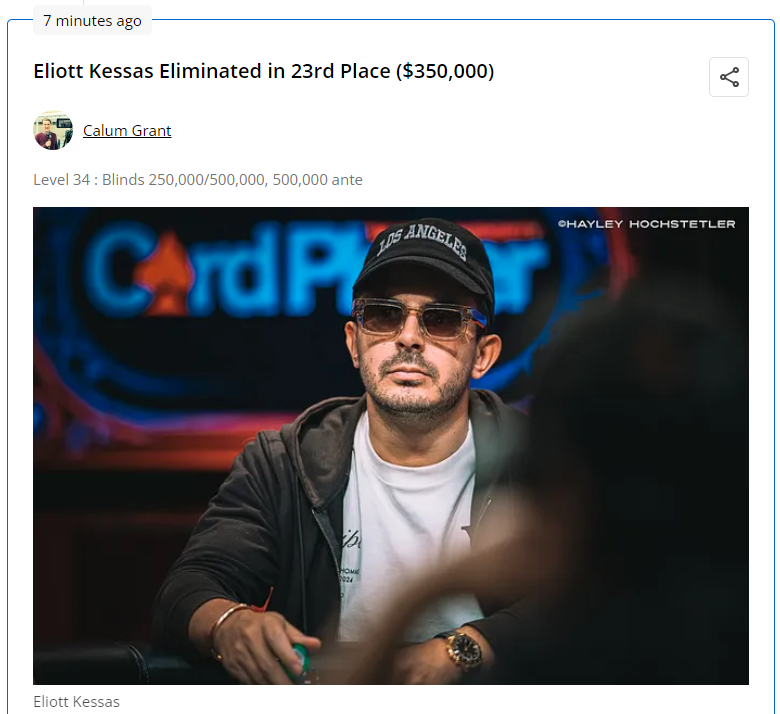The image size is (780, 714).
Task: Click the '7 minutes ago' timestamp
Action: tap(92, 21)
